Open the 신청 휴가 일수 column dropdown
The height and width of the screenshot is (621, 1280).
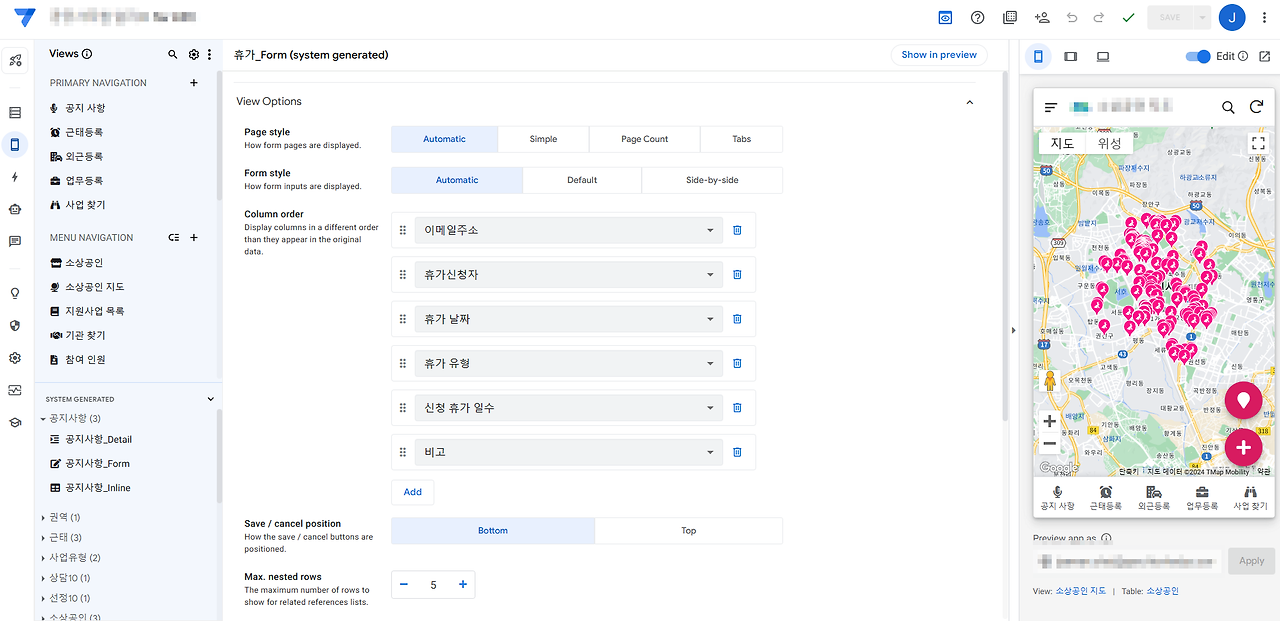pyautogui.click(x=568, y=408)
